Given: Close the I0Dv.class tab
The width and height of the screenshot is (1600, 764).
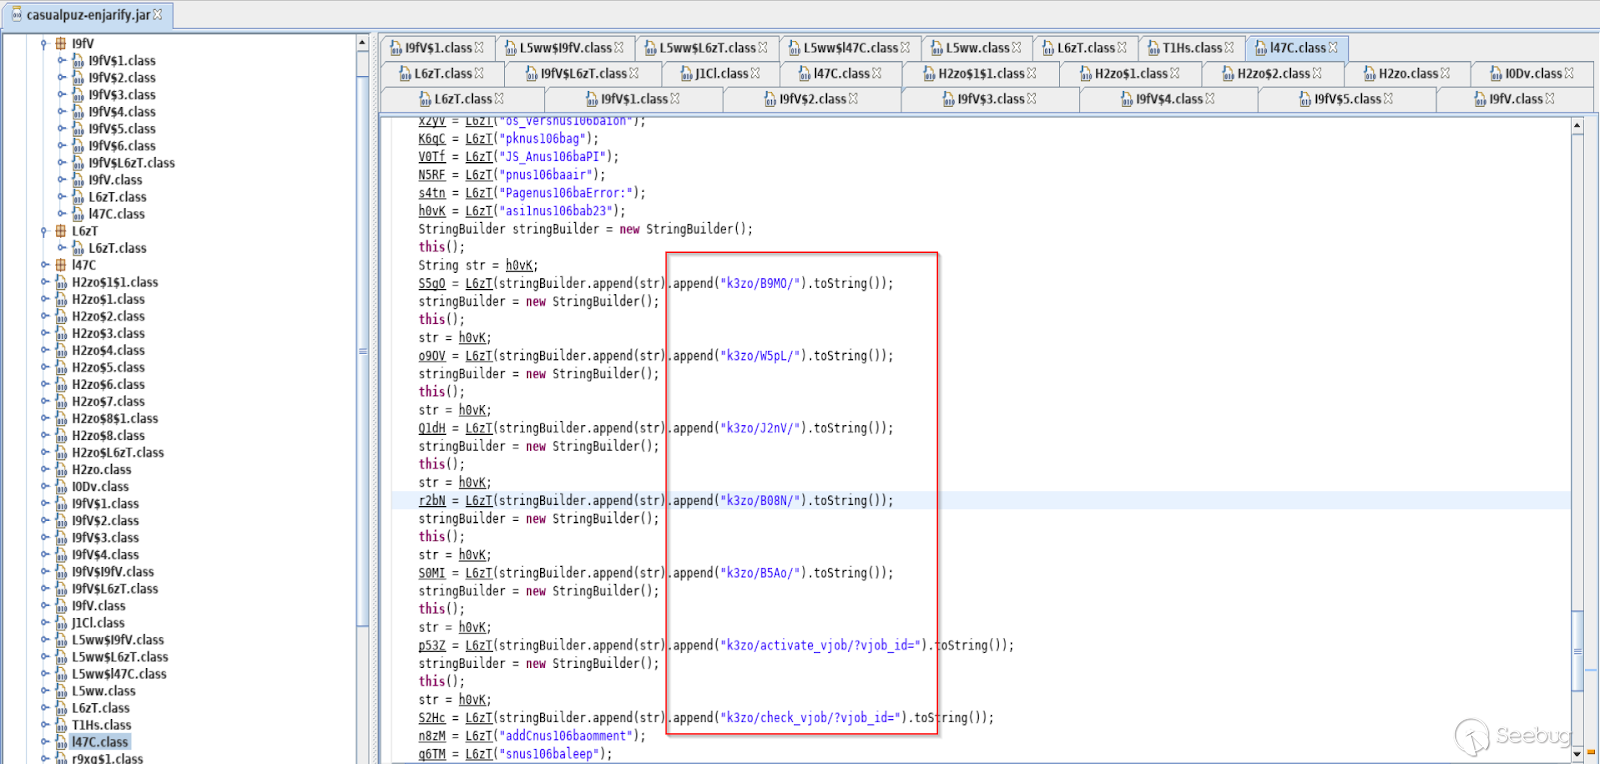Looking at the screenshot, I should point(1569,74).
